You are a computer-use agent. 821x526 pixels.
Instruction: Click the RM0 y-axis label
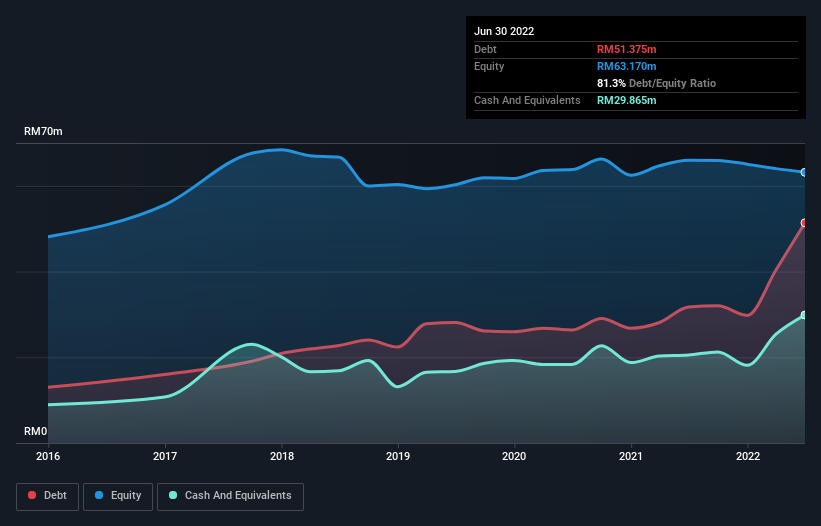(x=36, y=431)
